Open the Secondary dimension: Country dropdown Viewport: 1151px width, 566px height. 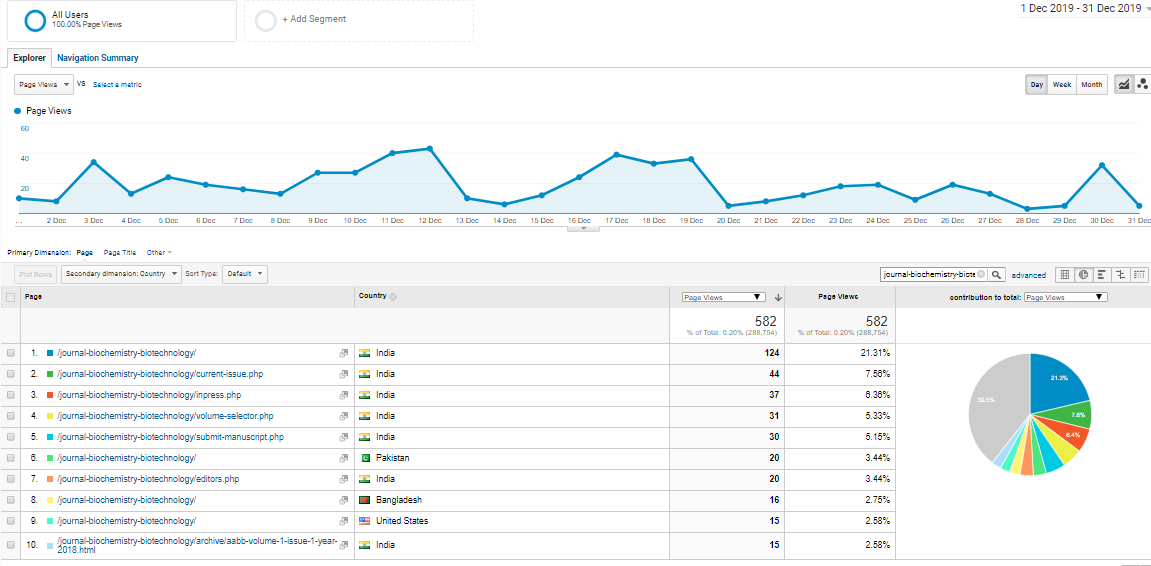click(121, 273)
